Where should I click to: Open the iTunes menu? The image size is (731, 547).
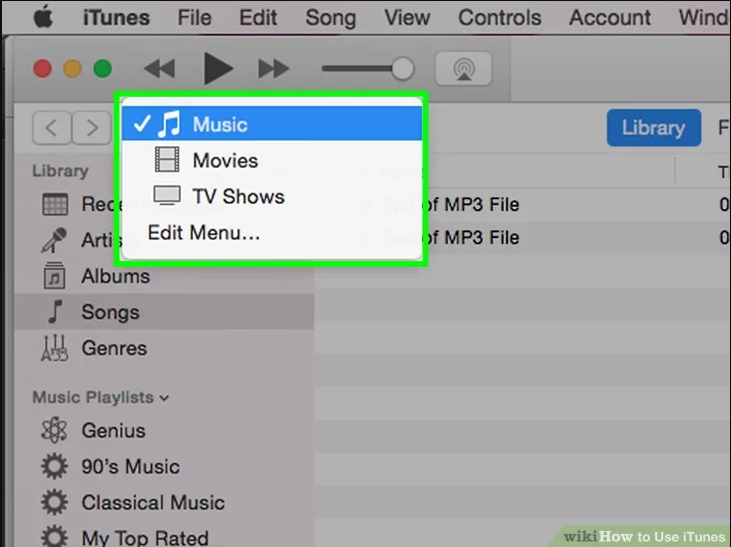[x=116, y=18]
